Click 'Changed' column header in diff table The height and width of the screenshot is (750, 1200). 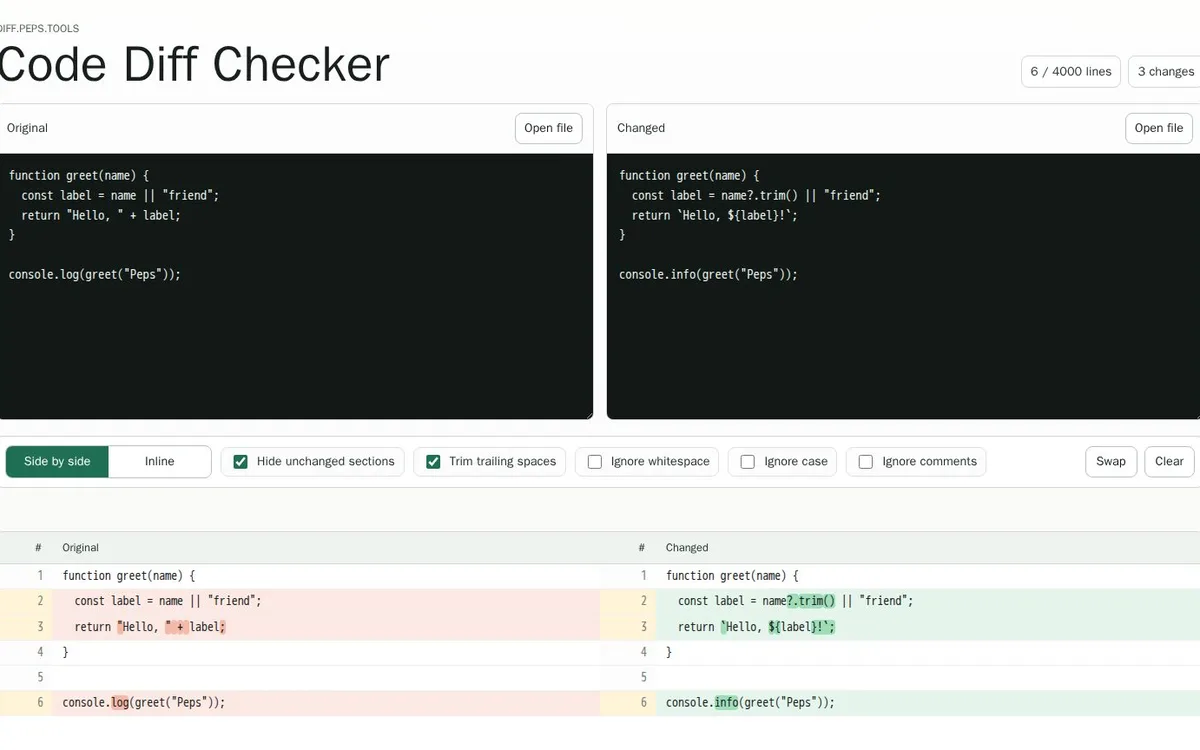(x=687, y=548)
